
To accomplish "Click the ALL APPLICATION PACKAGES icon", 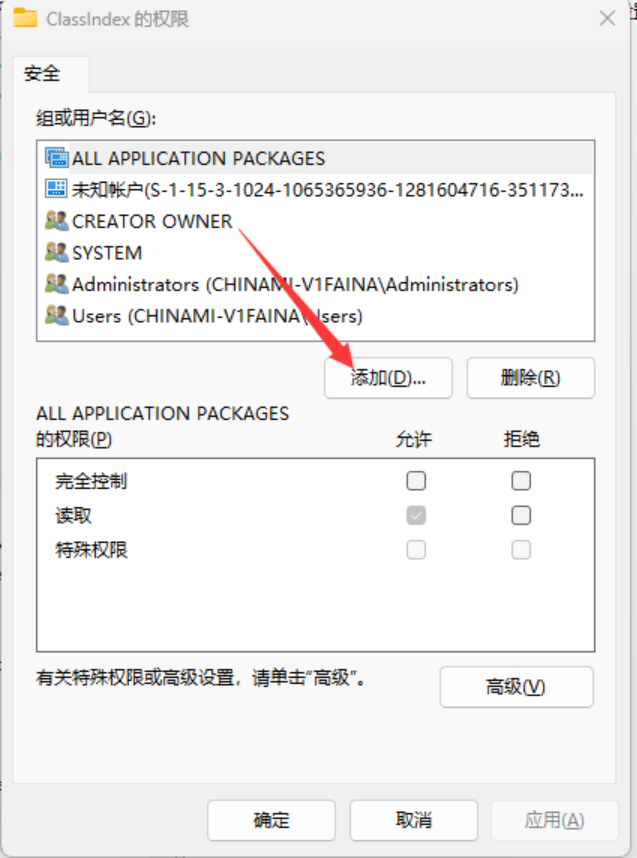I will coord(56,158).
